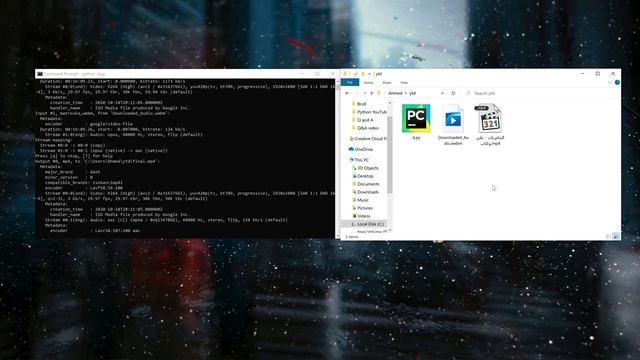Click the Forward arrow in File Explorer
Image resolution: width=640 pixels, height=360 pixels.
(x=356, y=93)
